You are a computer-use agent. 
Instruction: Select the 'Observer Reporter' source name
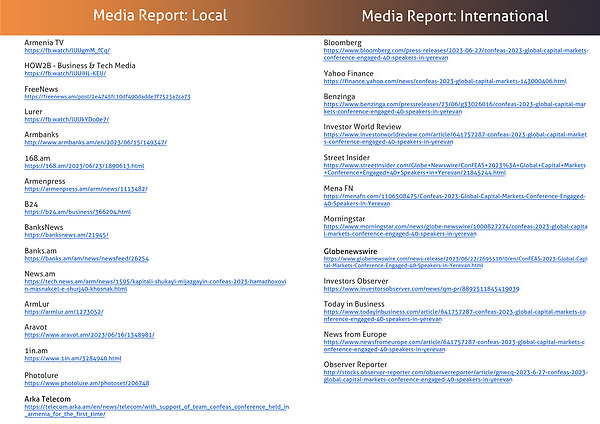pyautogui.click(x=355, y=365)
